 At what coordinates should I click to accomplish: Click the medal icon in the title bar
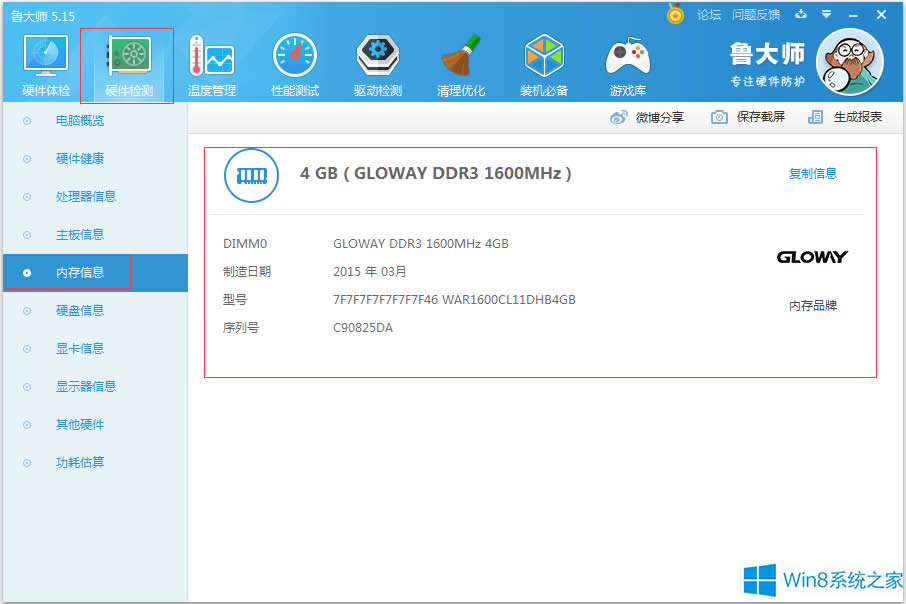[x=673, y=14]
